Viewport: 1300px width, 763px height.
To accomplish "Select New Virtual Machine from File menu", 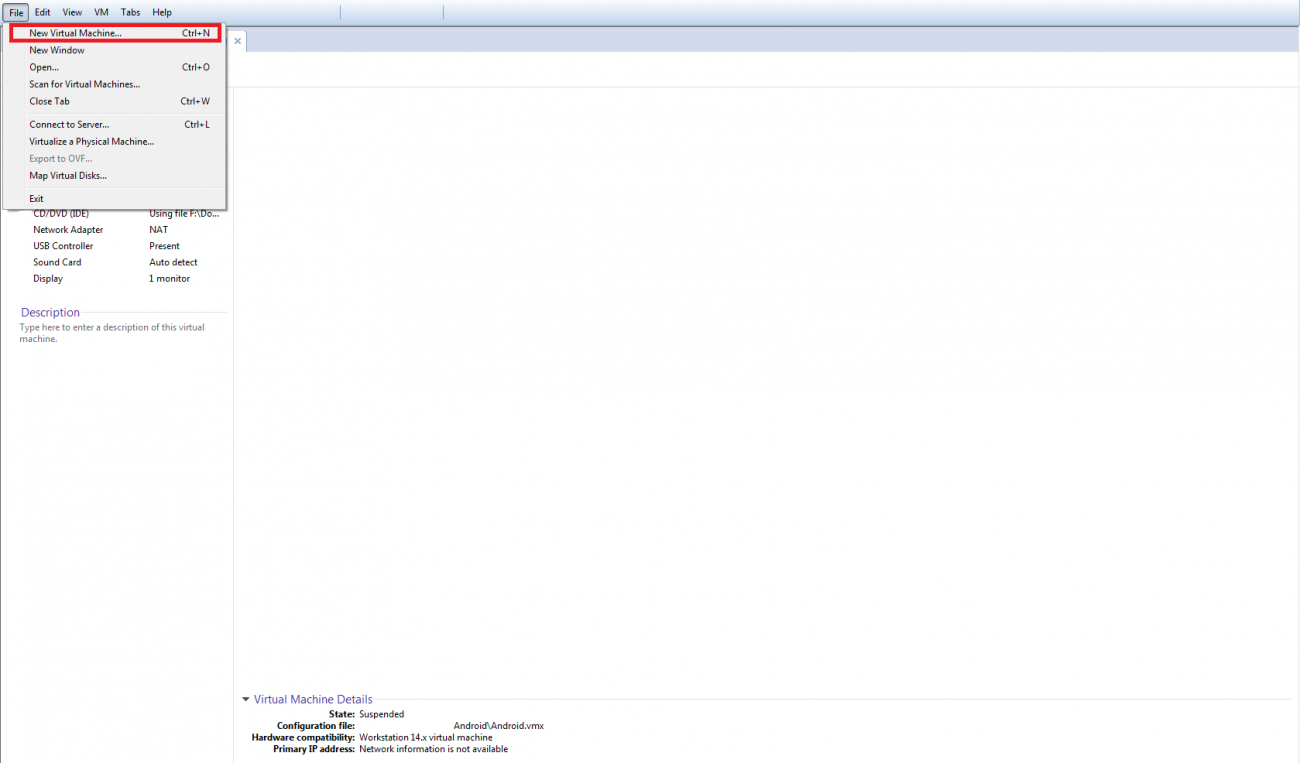I will tap(75, 33).
